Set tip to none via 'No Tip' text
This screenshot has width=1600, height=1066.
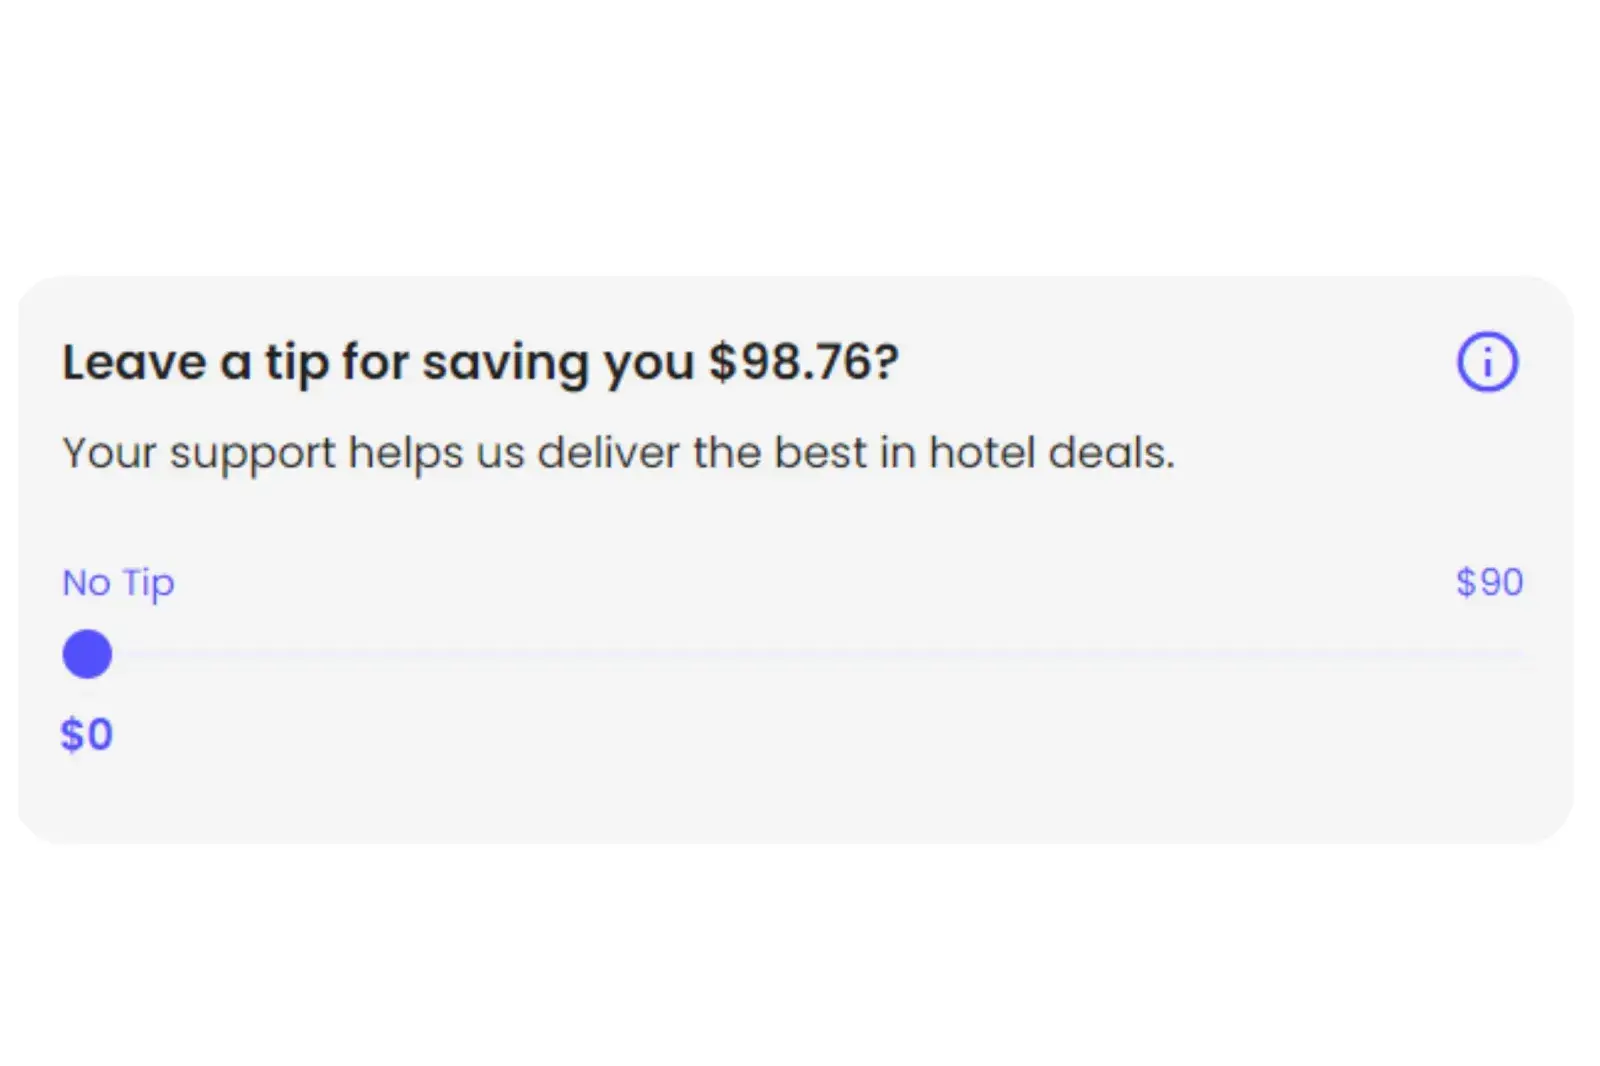(118, 583)
